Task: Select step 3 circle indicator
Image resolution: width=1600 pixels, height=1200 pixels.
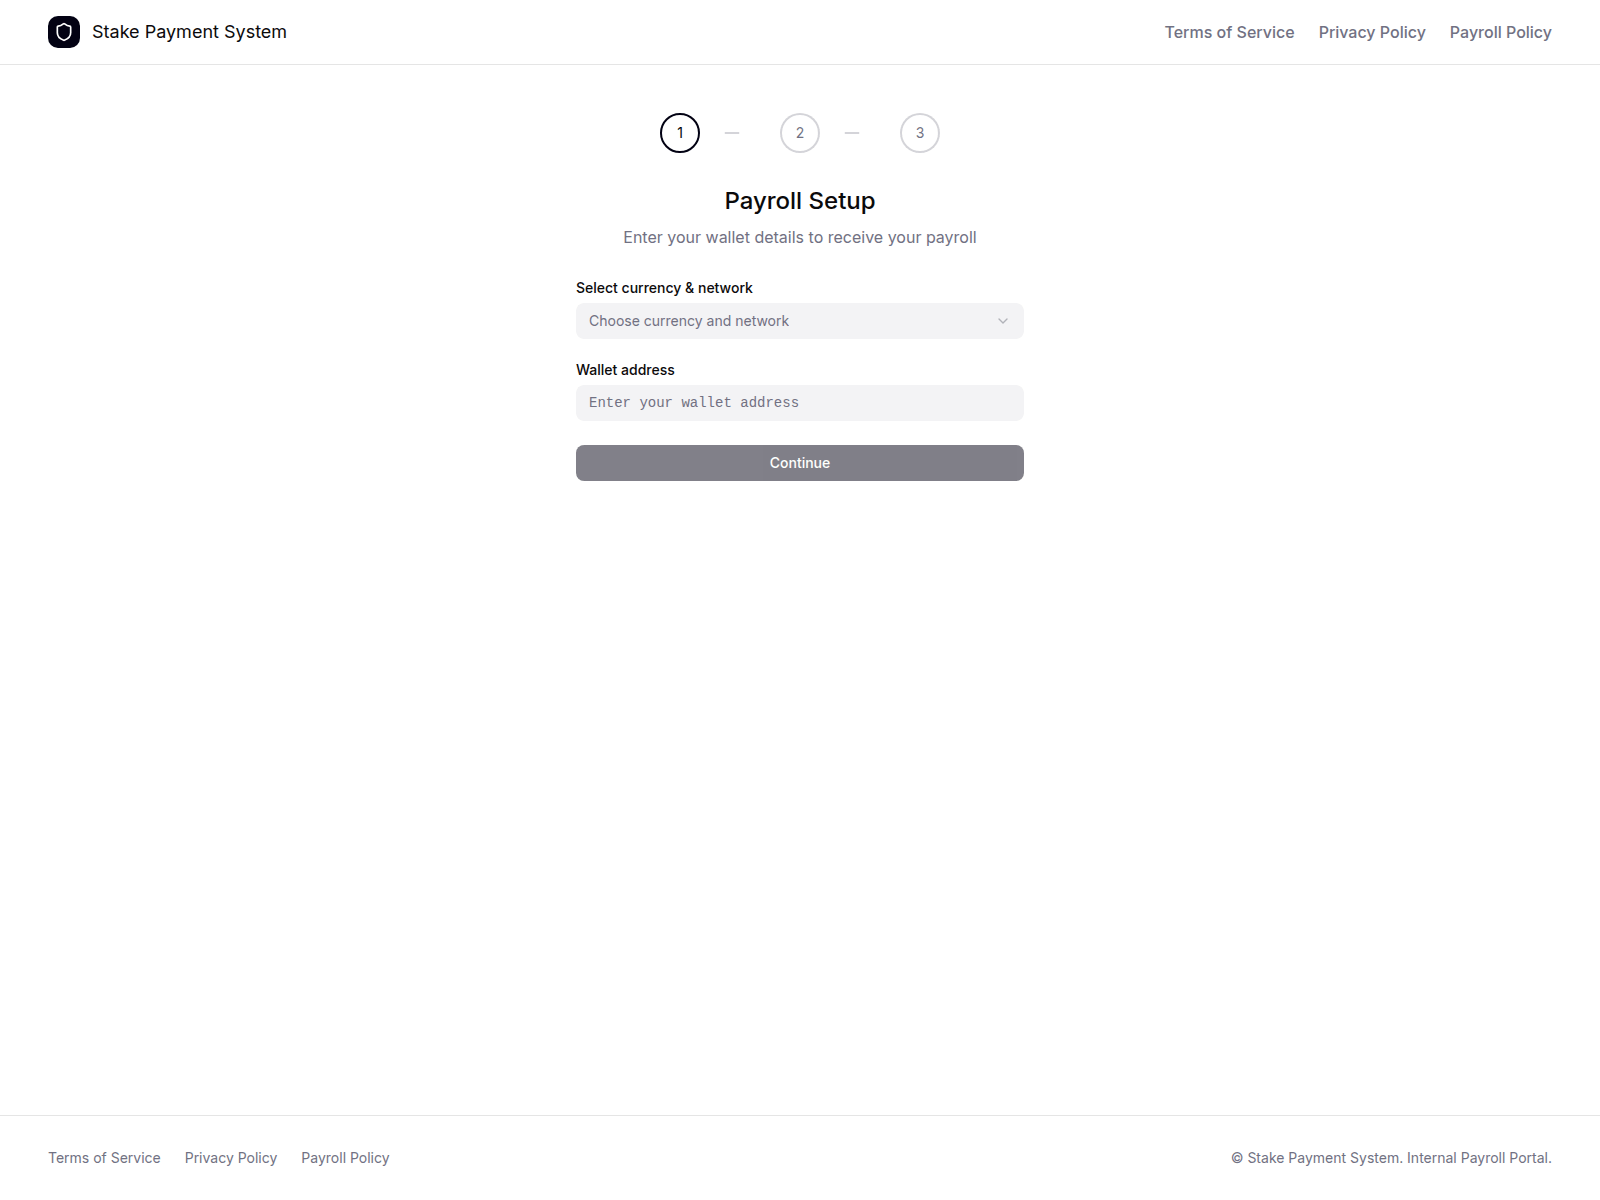Action: pos(920,133)
